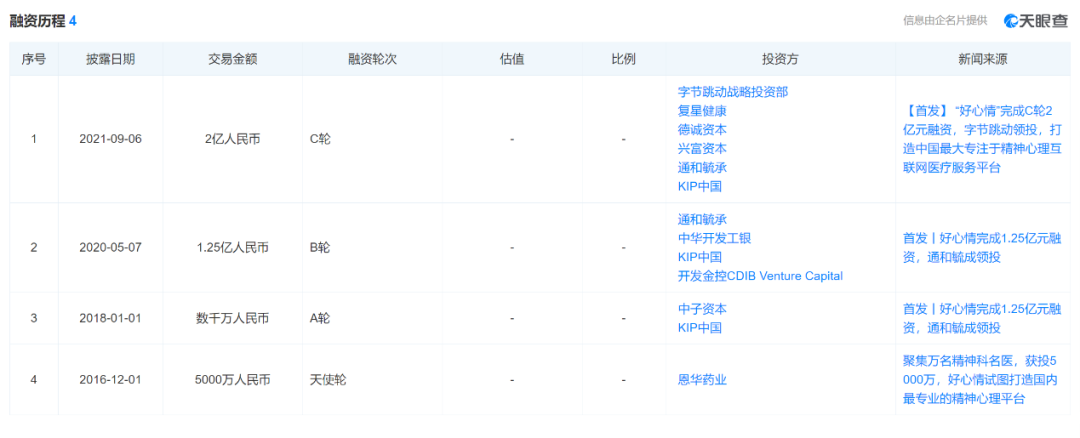The image size is (1080, 438).
Task: Click the 融资历程 section title
Action: [38, 21]
